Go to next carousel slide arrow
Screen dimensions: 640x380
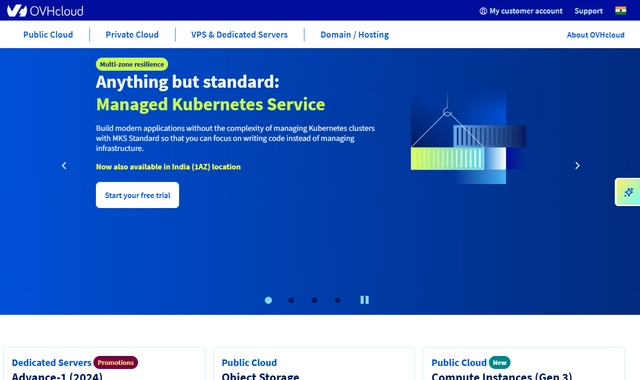pyautogui.click(x=577, y=165)
